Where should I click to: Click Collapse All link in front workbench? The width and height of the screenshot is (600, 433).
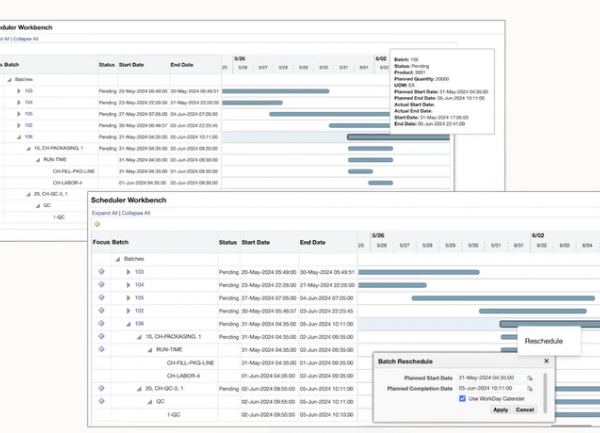click(x=135, y=213)
